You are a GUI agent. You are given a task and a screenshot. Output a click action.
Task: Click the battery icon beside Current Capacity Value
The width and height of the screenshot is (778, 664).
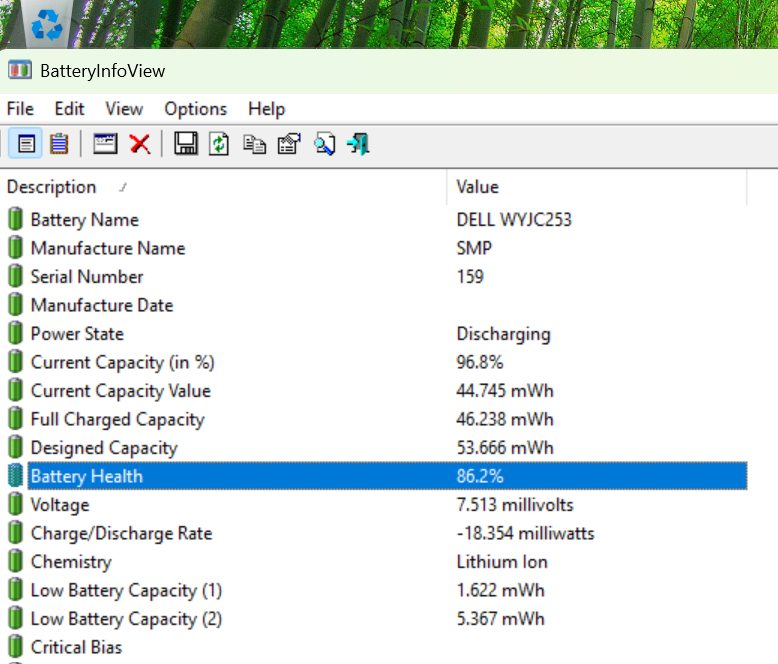click(x=15, y=391)
